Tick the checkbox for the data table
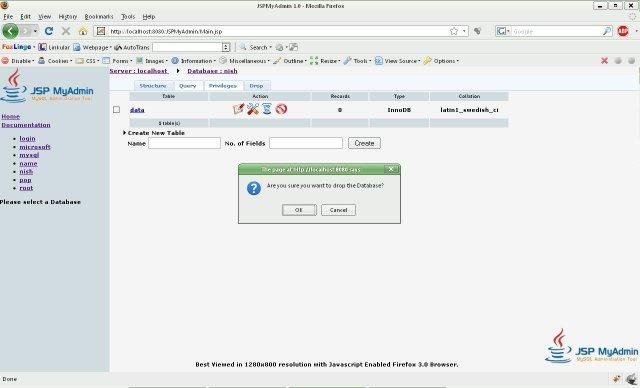 (x=116, y=109)
